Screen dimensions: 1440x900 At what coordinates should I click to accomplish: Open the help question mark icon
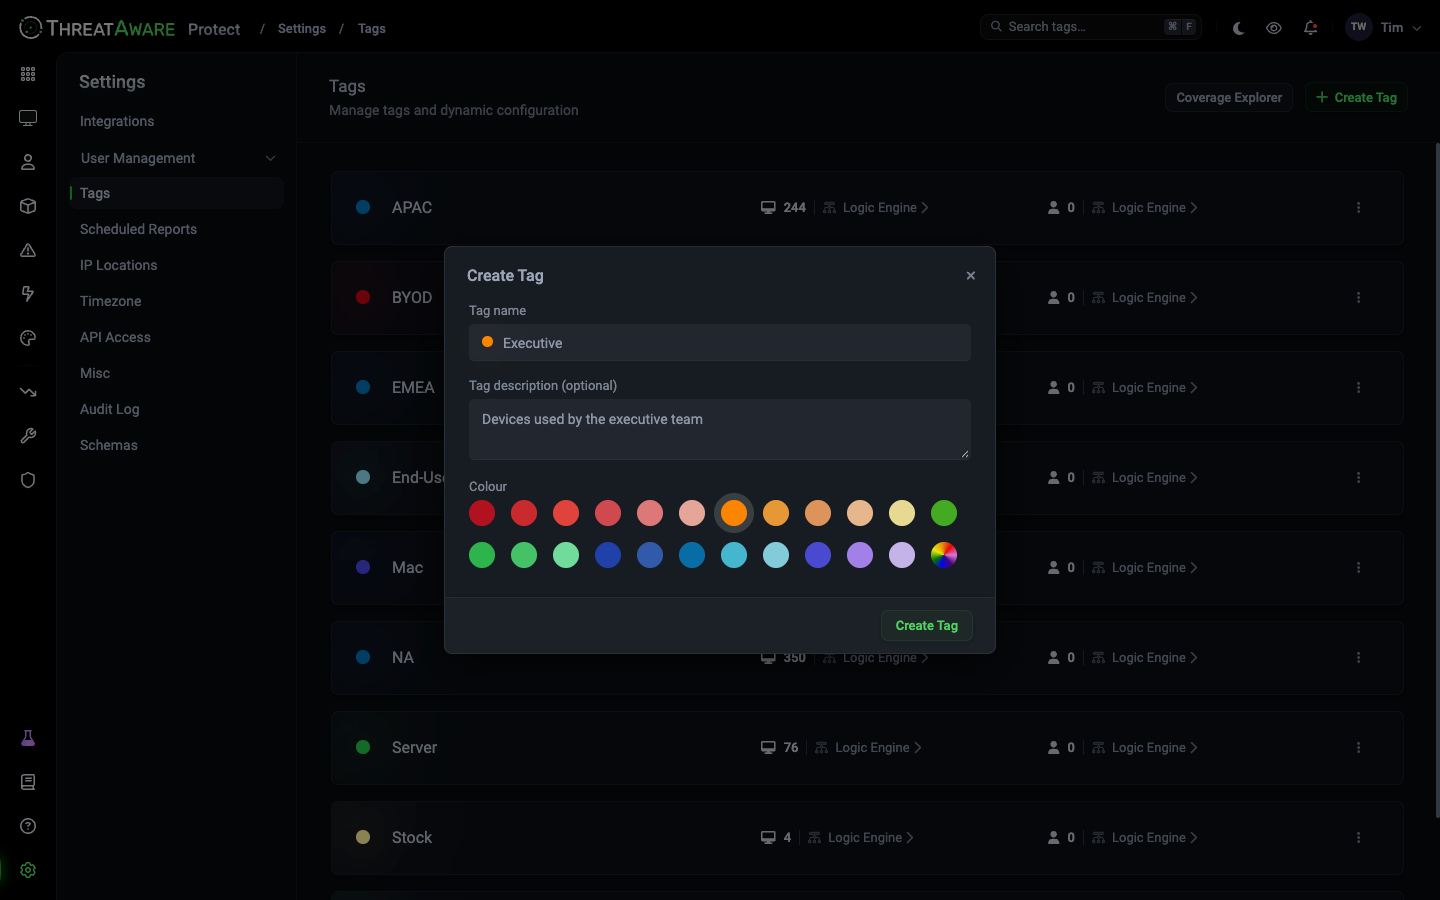coord(28,826)
